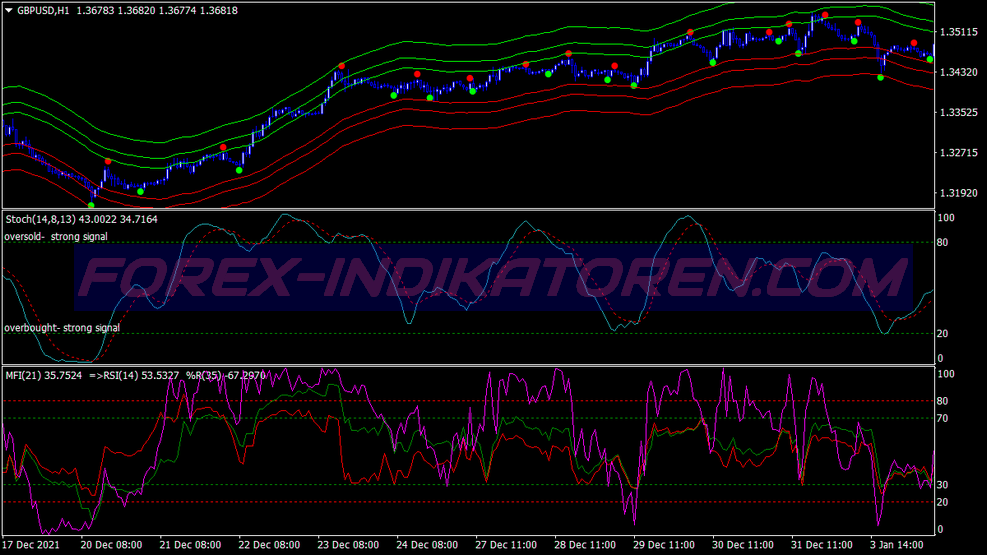Click the rightmost green signal dot
This screenshot has width=987, height=555.
pos(930,59)
